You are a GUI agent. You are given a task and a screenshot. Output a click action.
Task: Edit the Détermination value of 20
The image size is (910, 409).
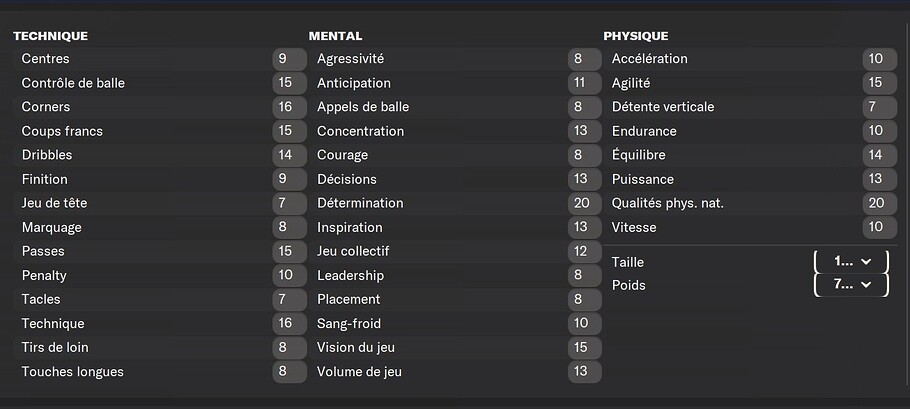(584, 203)
